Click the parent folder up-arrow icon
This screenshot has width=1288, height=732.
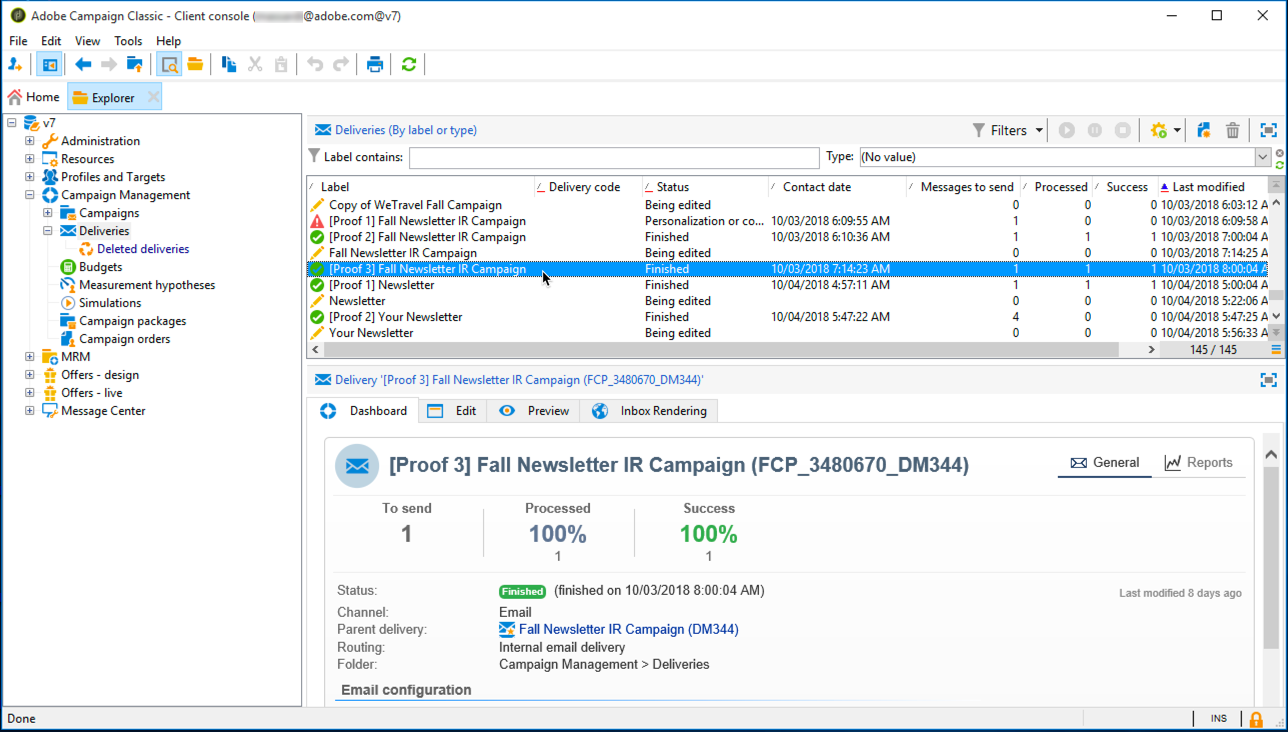(135, 65)
